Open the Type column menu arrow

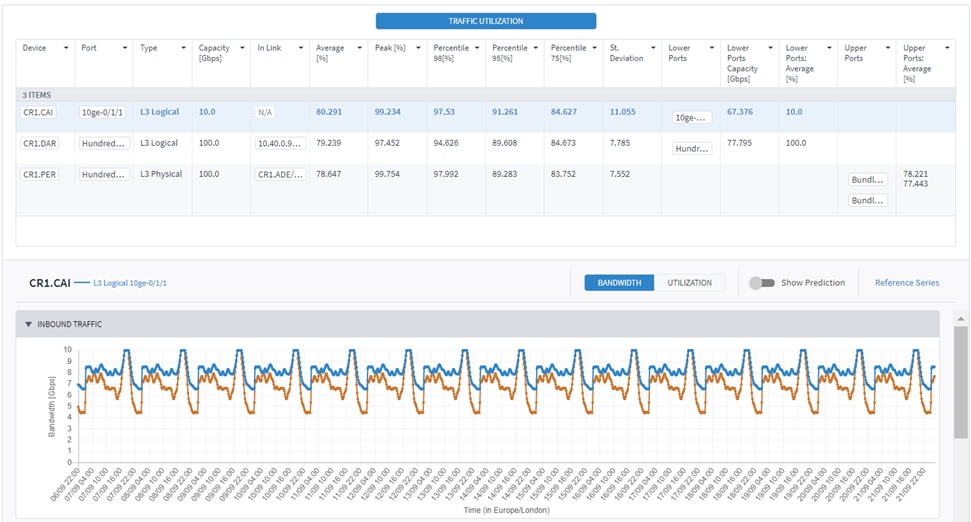pyautogui.click(x=184, y=48)
